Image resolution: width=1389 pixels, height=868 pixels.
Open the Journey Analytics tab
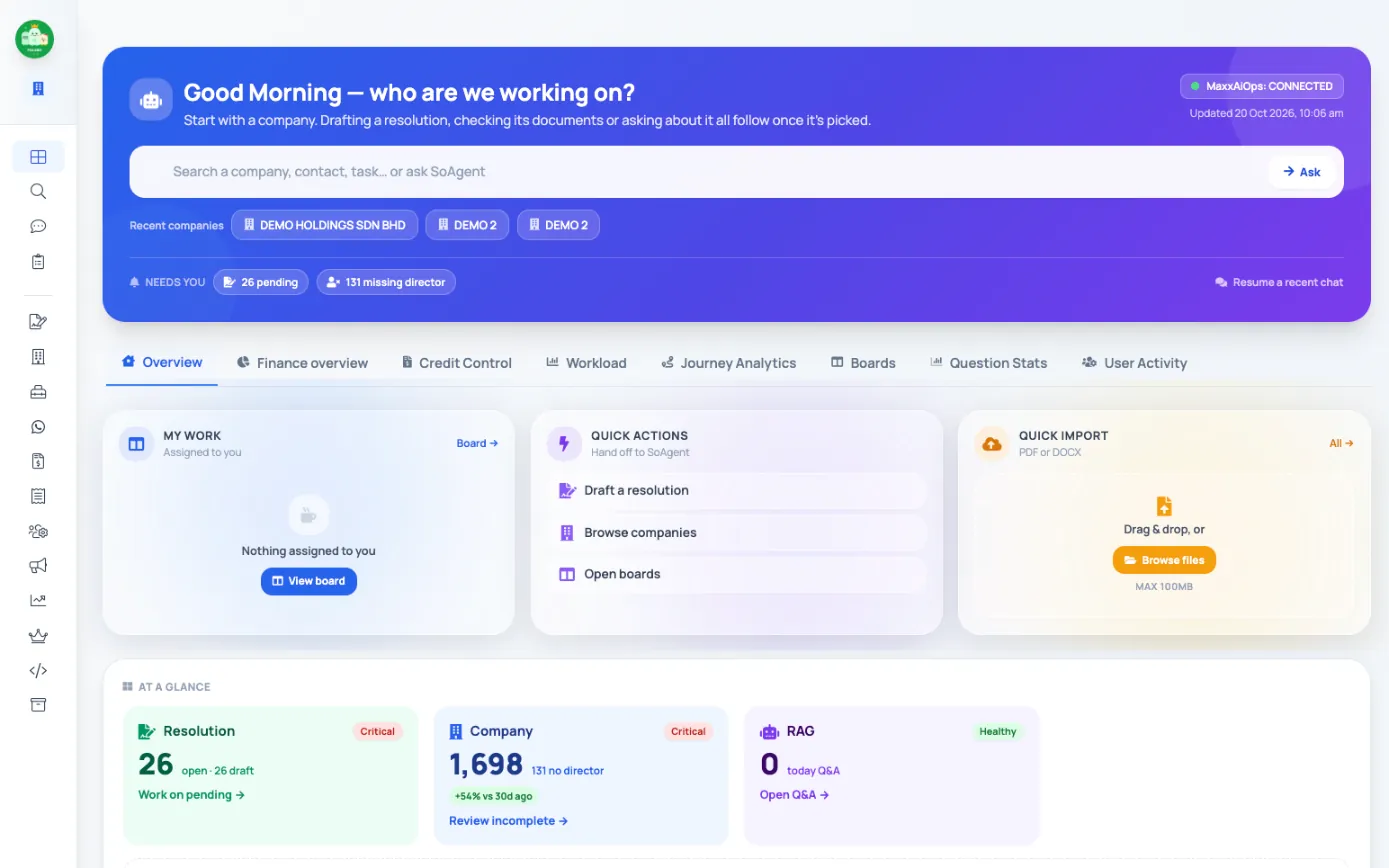click(729, 363)
